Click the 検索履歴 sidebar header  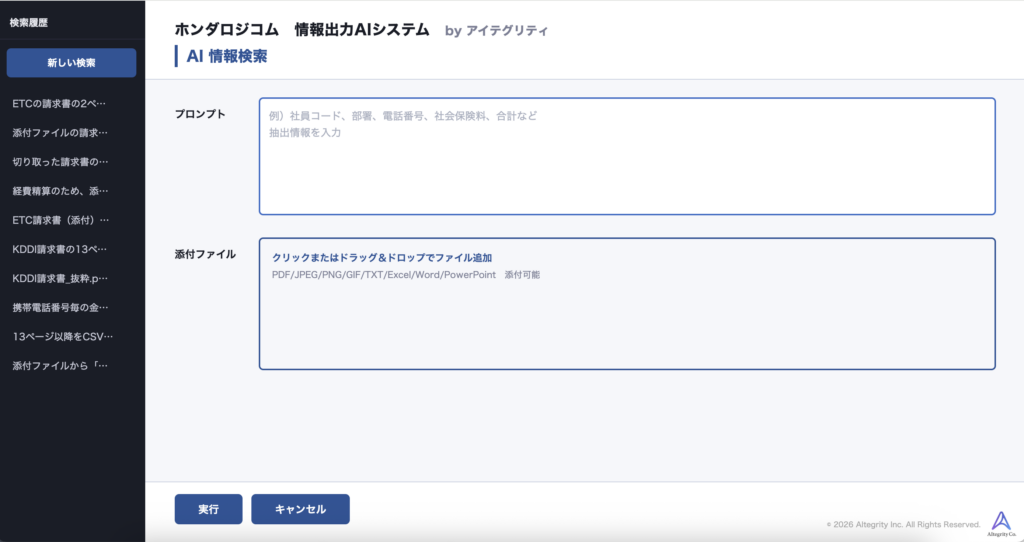pos(29,23)
